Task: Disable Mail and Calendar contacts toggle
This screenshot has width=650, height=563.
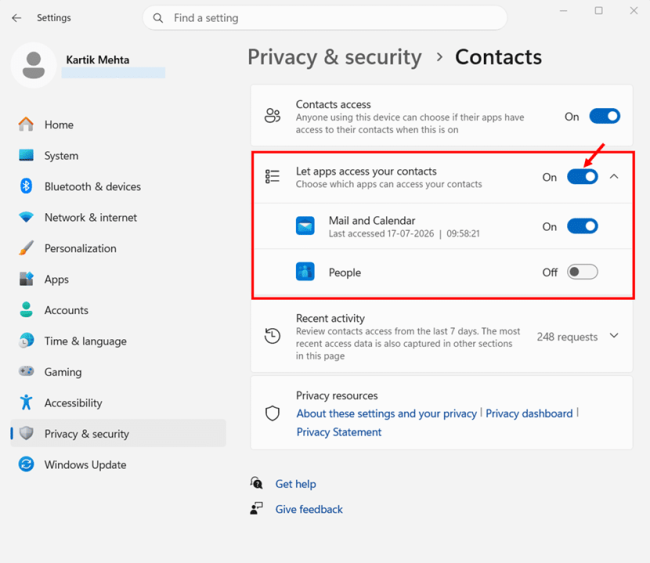Action: 582,226
